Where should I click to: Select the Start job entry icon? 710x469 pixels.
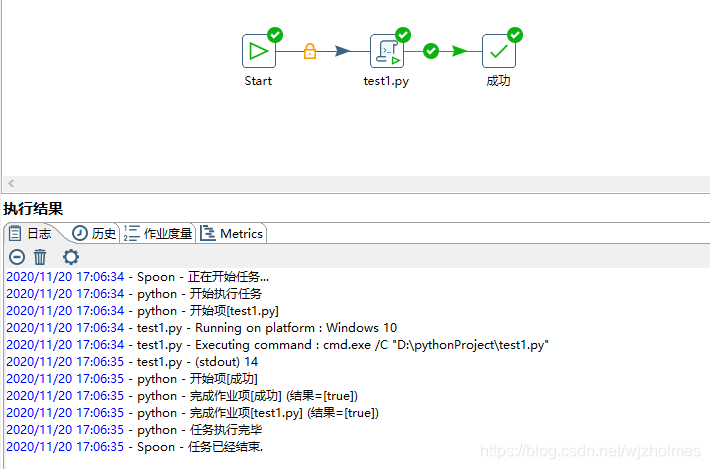click(259, 51)
